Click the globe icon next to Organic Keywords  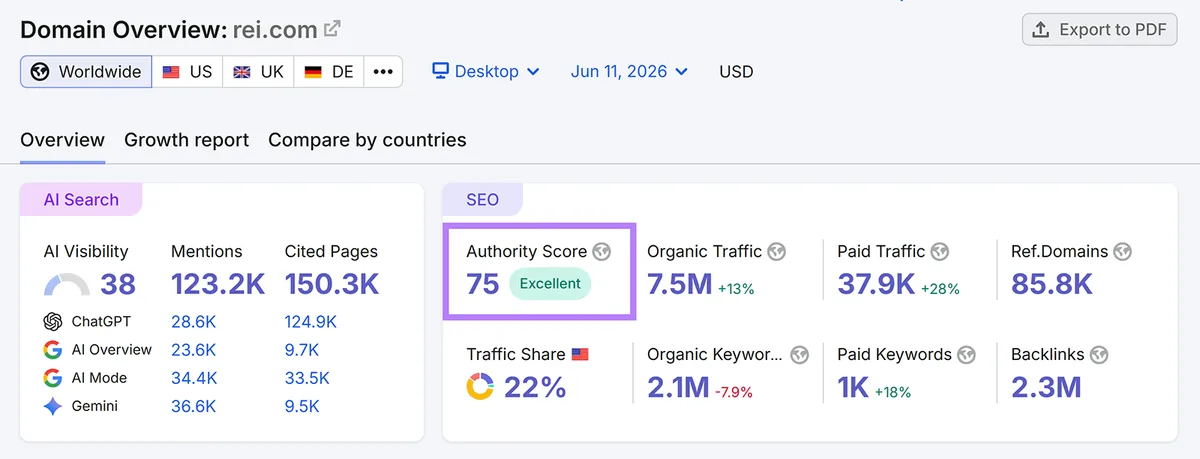coord(799,354)
